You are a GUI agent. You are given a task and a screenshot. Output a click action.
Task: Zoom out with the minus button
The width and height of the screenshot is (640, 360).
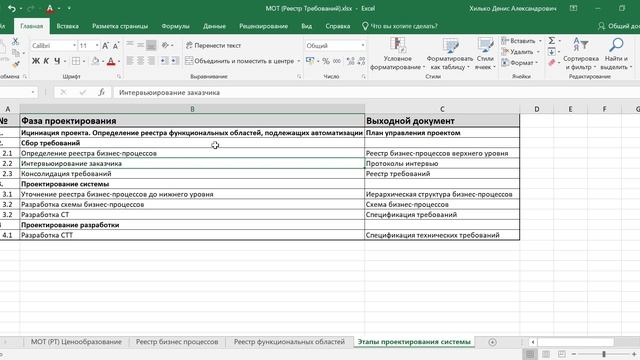[x=573, y=354]
